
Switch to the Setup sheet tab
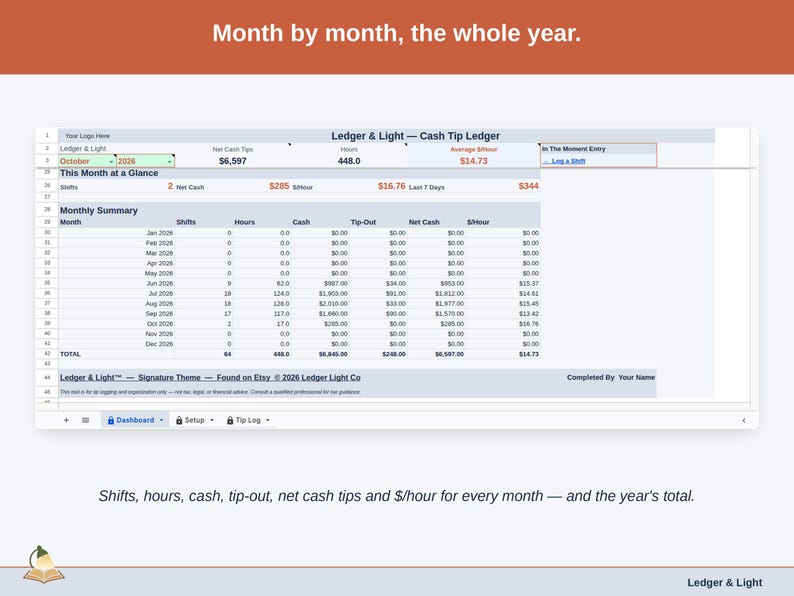(x=194, y=420)
